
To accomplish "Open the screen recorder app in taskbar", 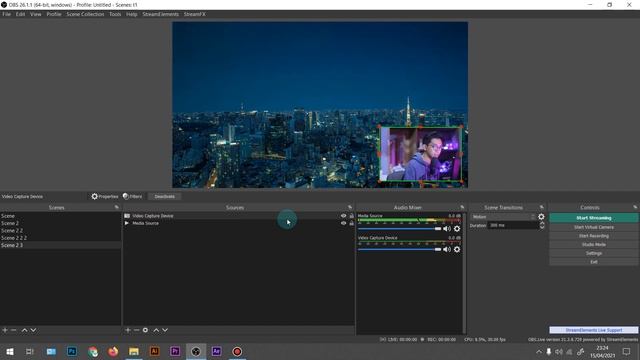I will [237, 351].
